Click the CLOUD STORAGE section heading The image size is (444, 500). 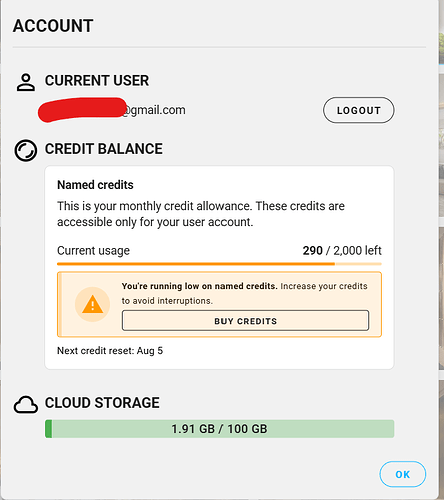tap(102, 403)
